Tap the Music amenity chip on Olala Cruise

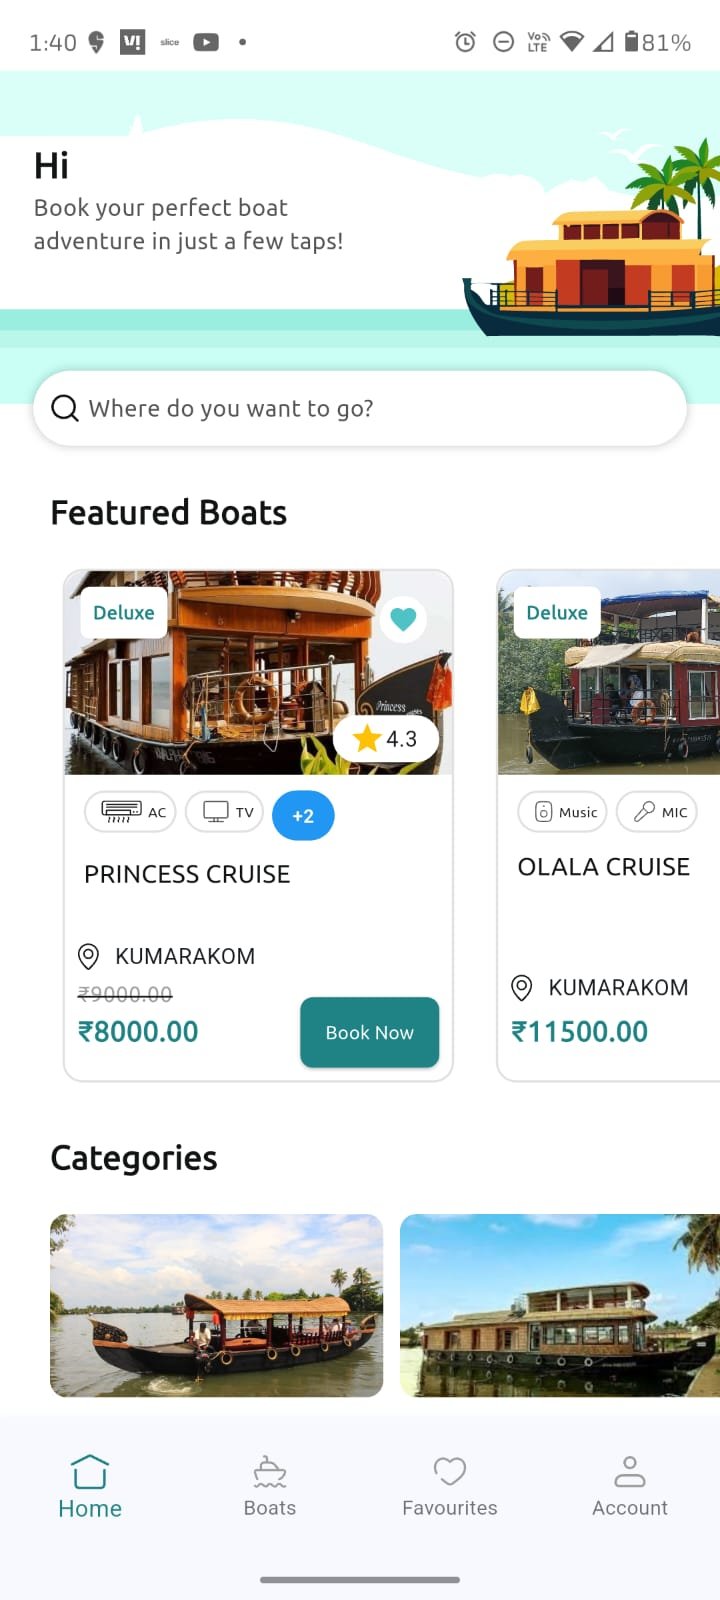[563, 812]
